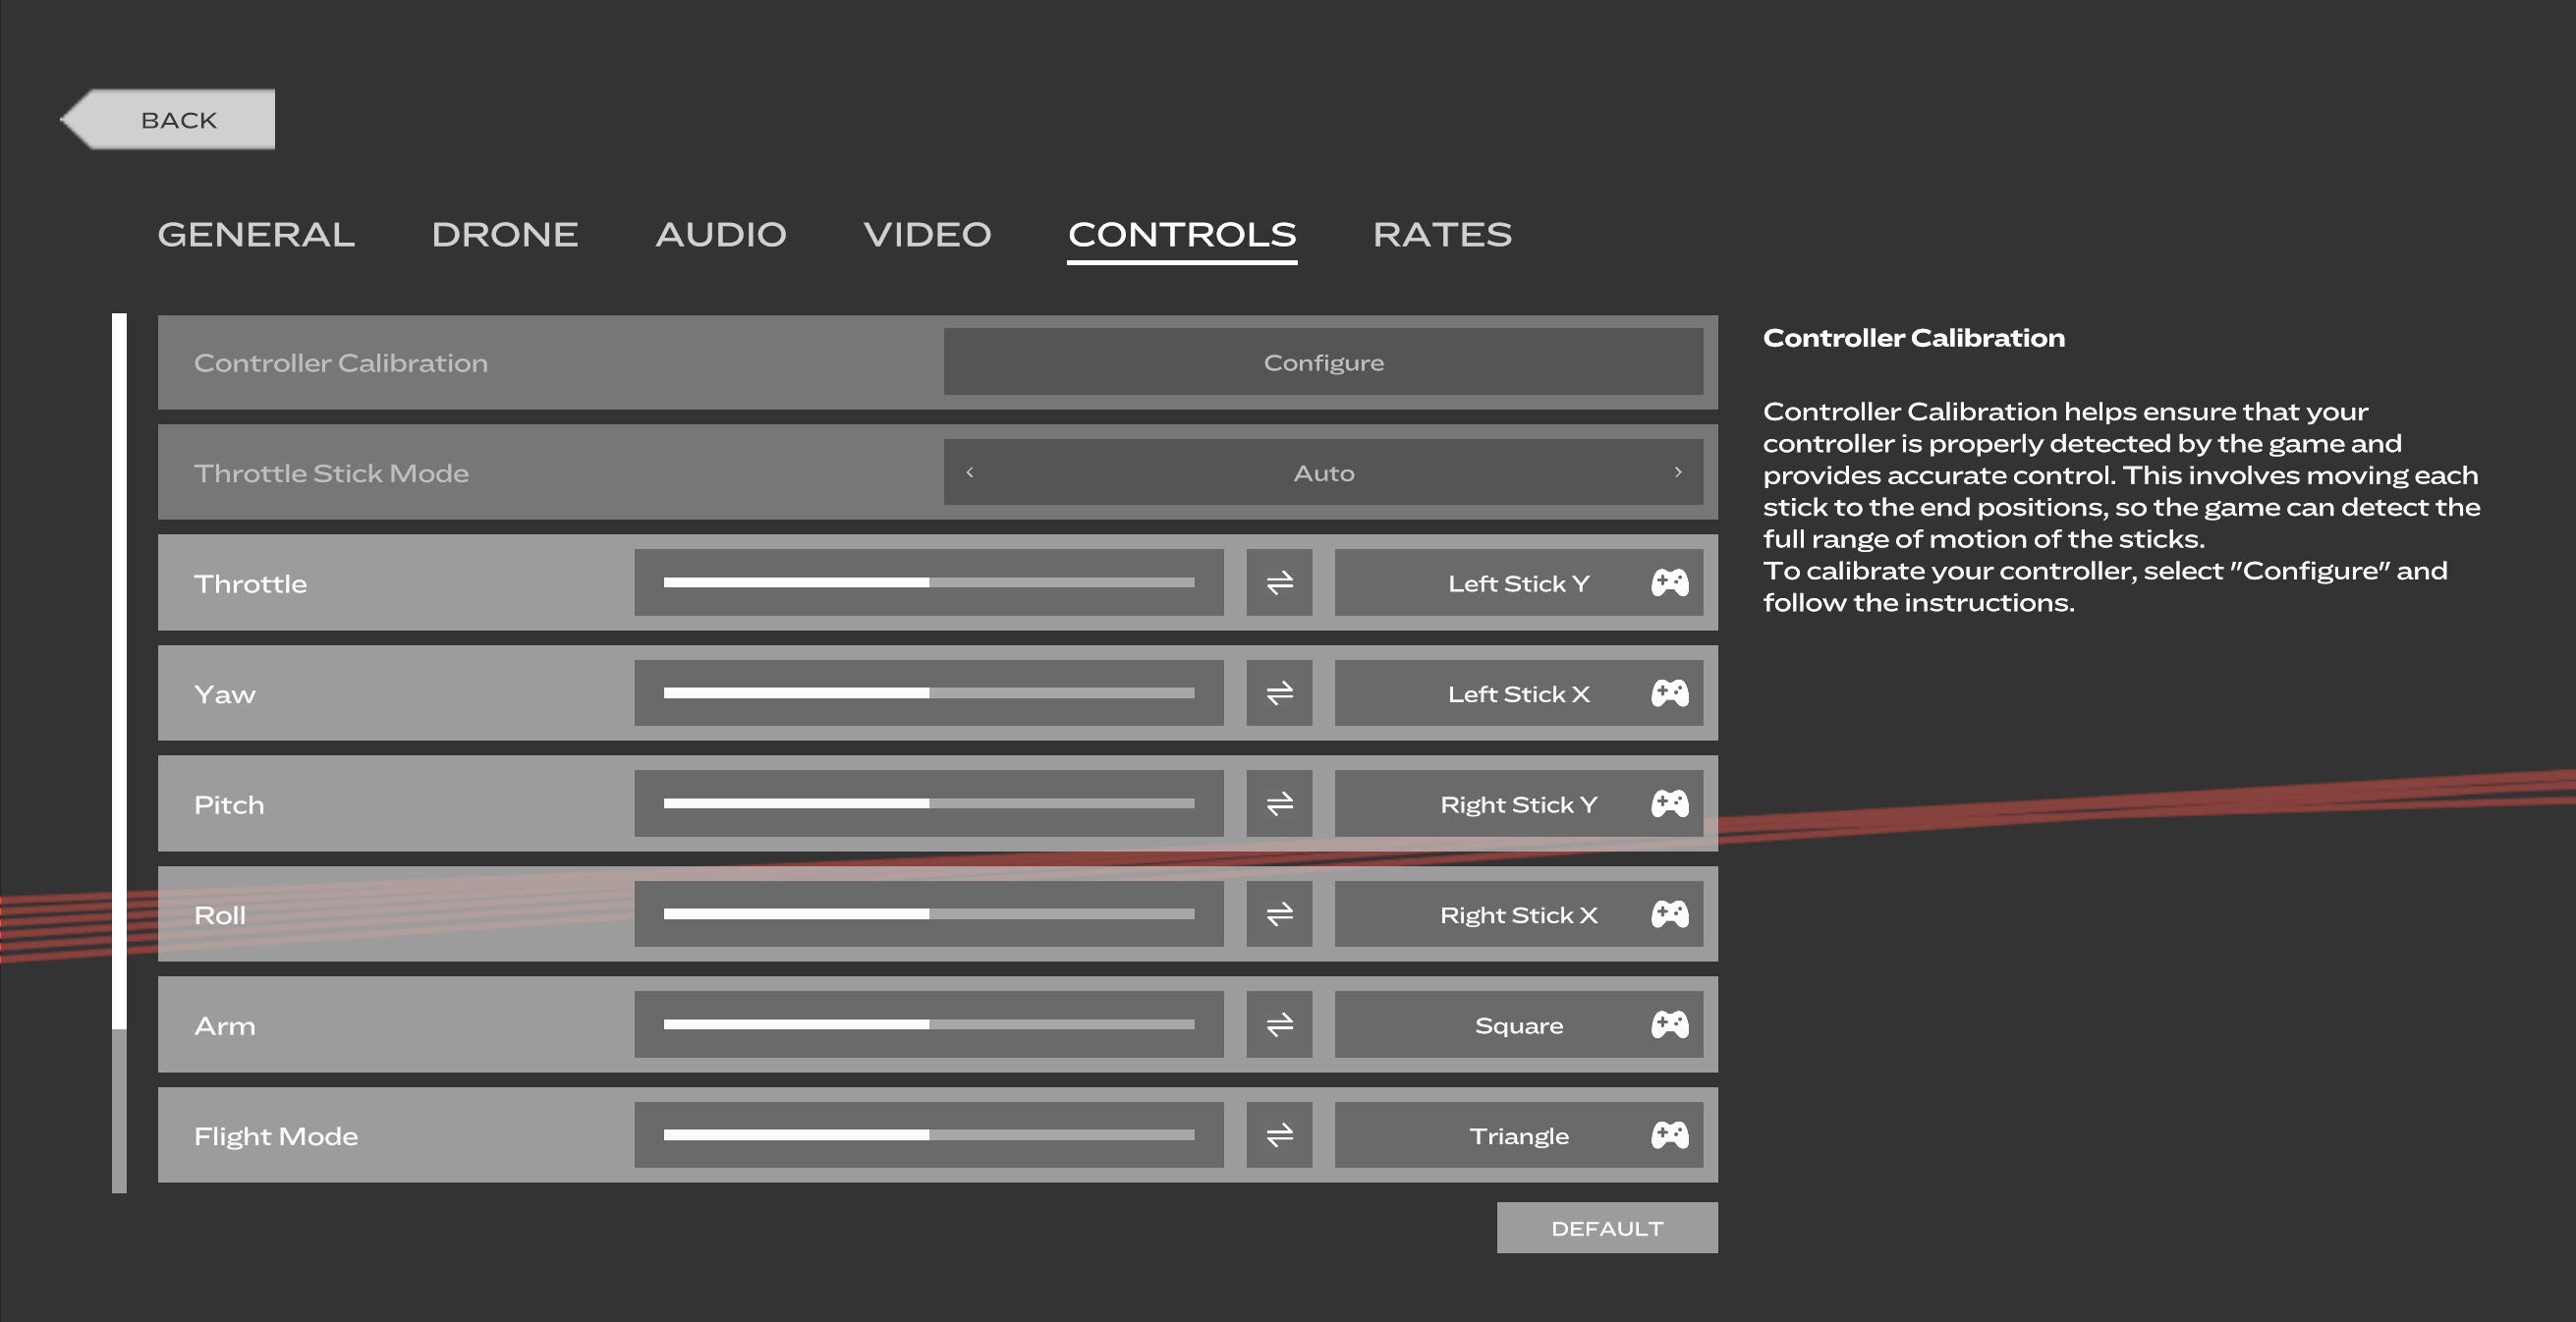The height and width of the screenshot is (1322, 2576).
Task: Click the Roll row label
Action: pyautogui.click(x=220, y=915)
